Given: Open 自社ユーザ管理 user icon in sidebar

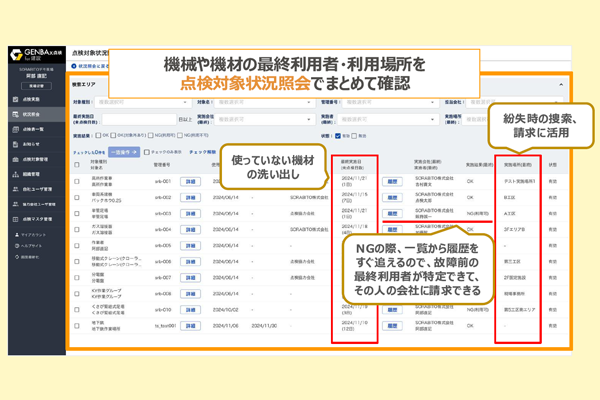Looking at the screenshot, I should pyautogui.click(x=14, y=188).
